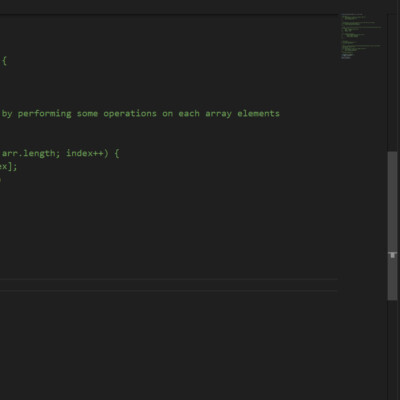Click the white marker on the scrollbar ruler
400x400 pixels.
pos(393,255)
